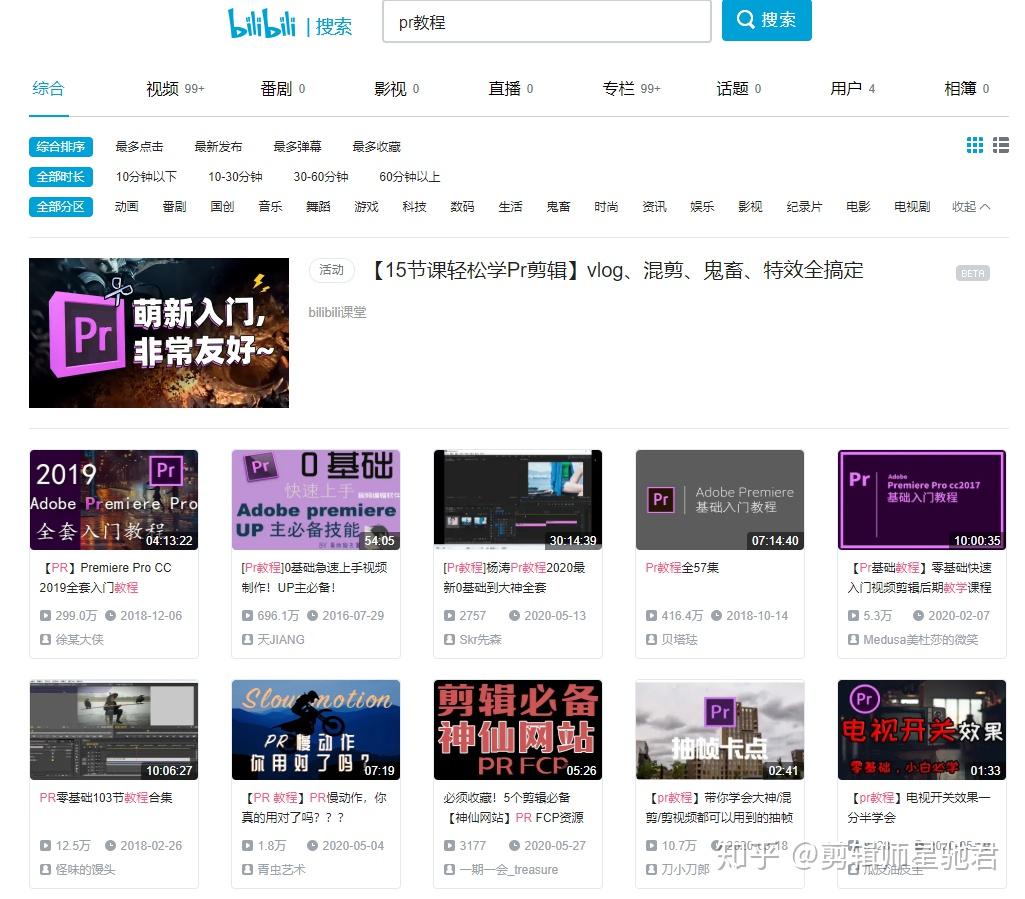Image resolution: width=1025 pixels, height=899 pixels.
Task: Collapse filters with 收起 chevron
Action: [x=971, y=207]
